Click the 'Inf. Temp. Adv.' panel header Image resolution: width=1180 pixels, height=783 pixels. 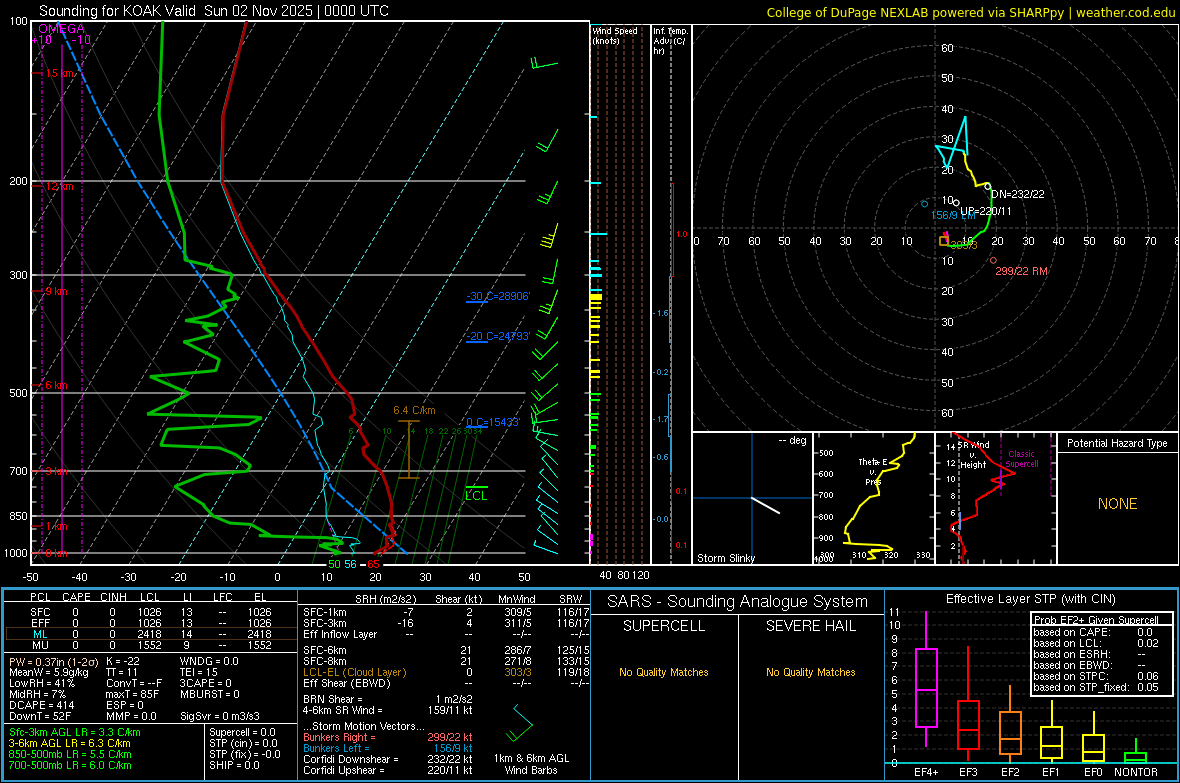coord(670,41)
